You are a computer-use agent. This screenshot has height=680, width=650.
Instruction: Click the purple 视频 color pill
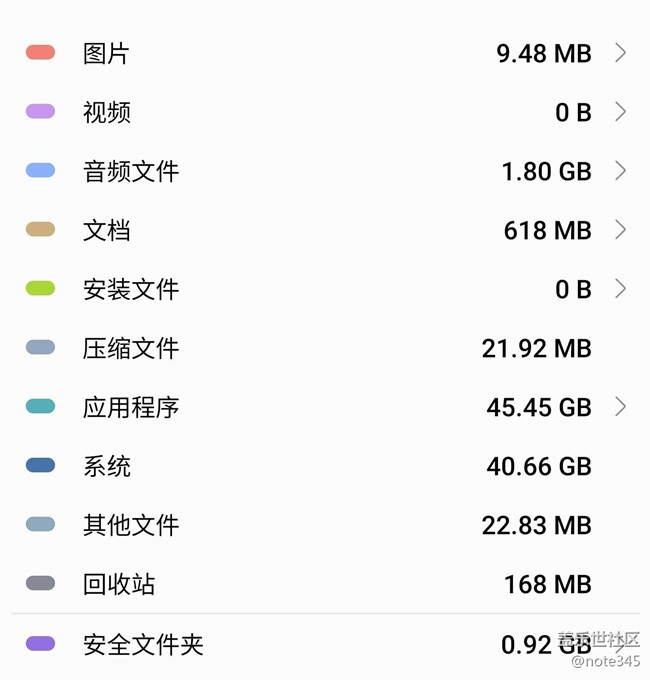[40, 112]
